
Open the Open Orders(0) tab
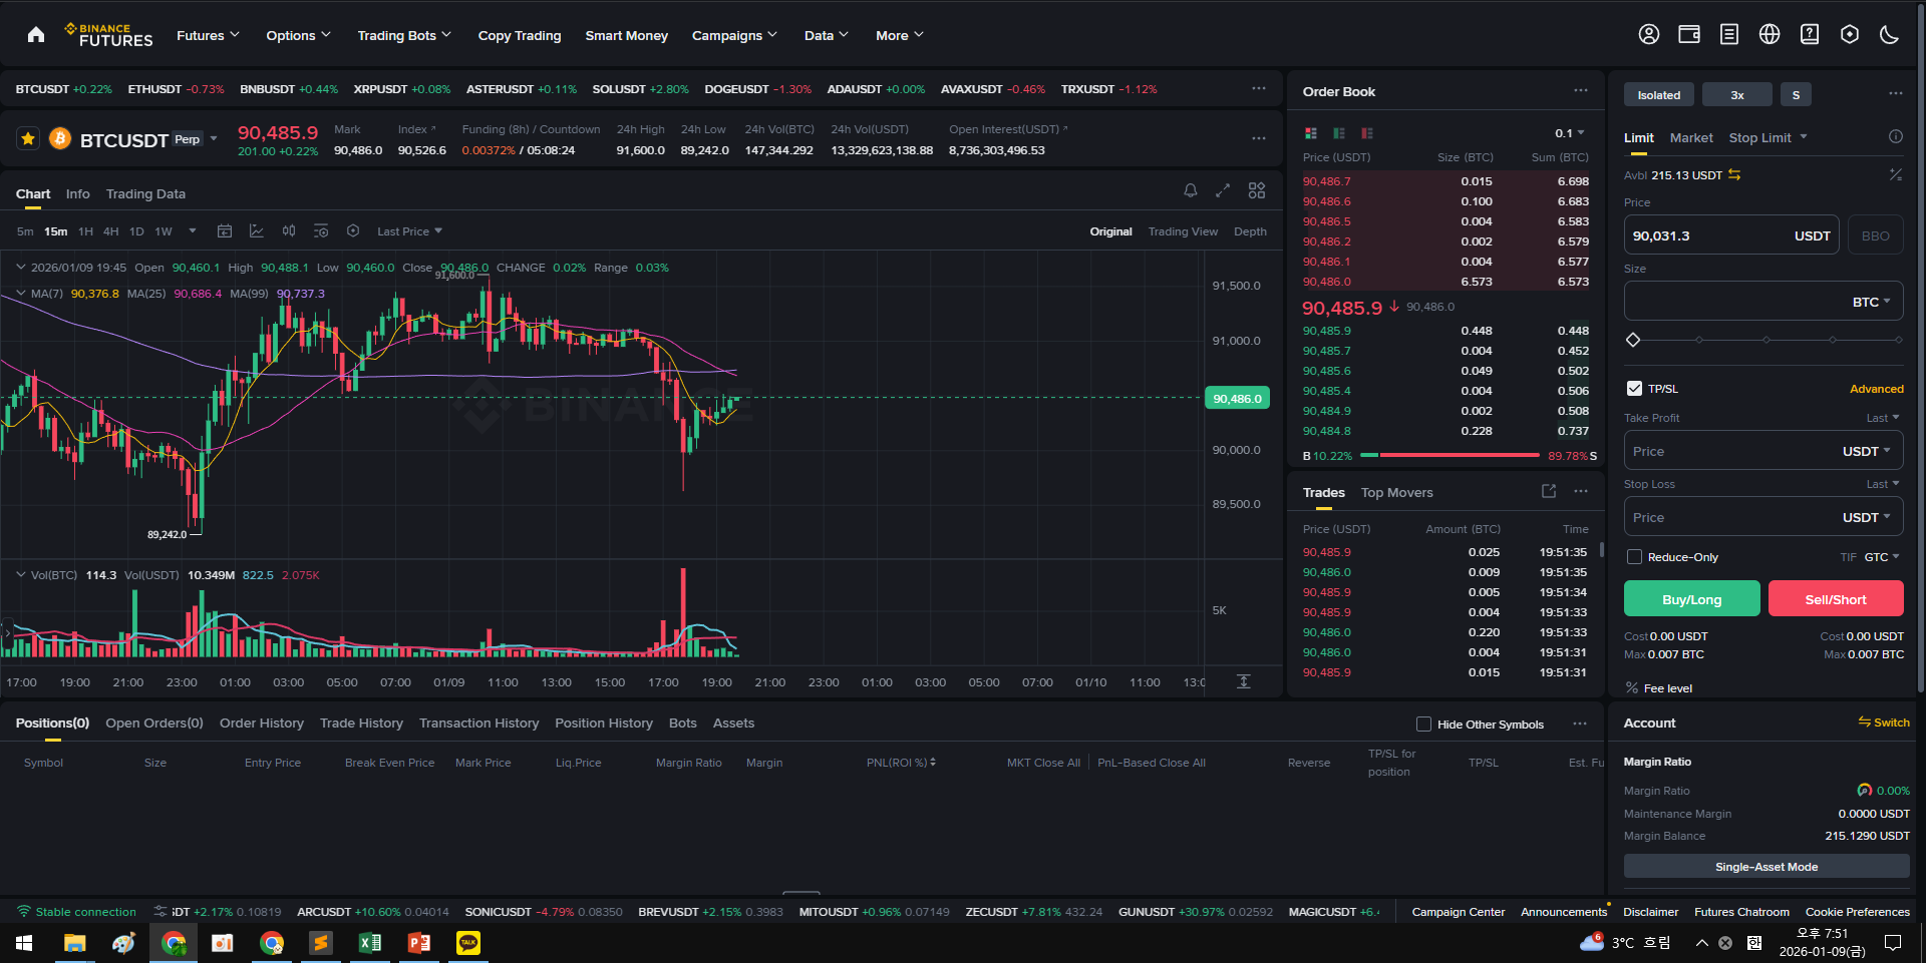(154, 723)
